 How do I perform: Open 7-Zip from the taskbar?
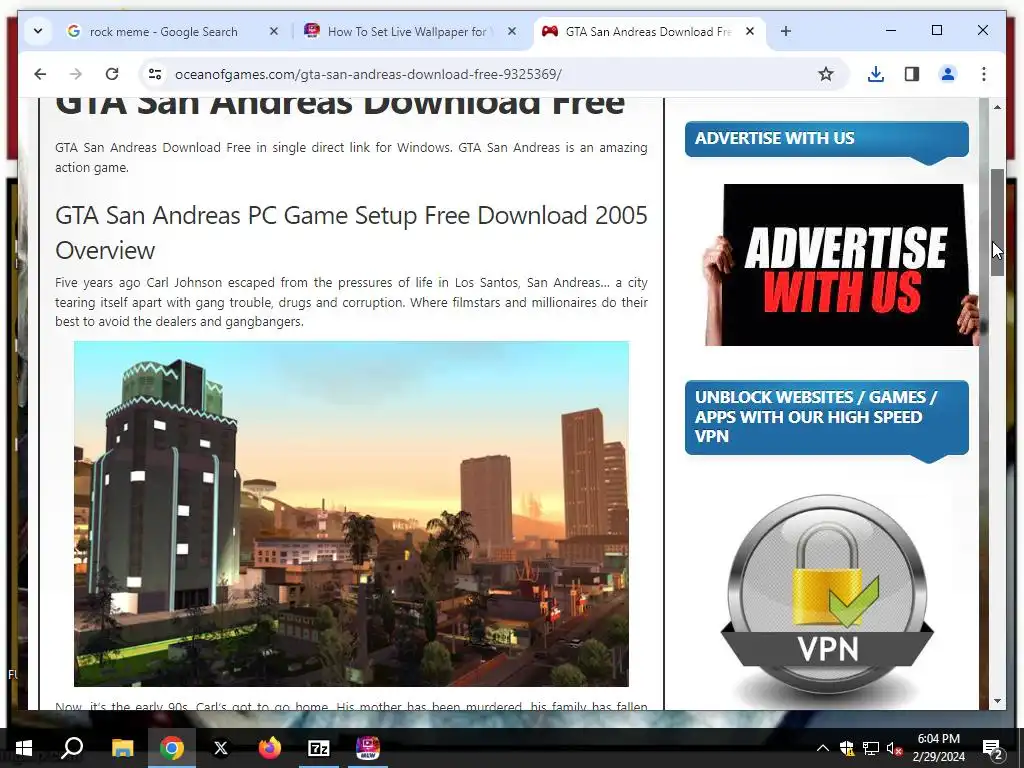(x=319, y=748)
